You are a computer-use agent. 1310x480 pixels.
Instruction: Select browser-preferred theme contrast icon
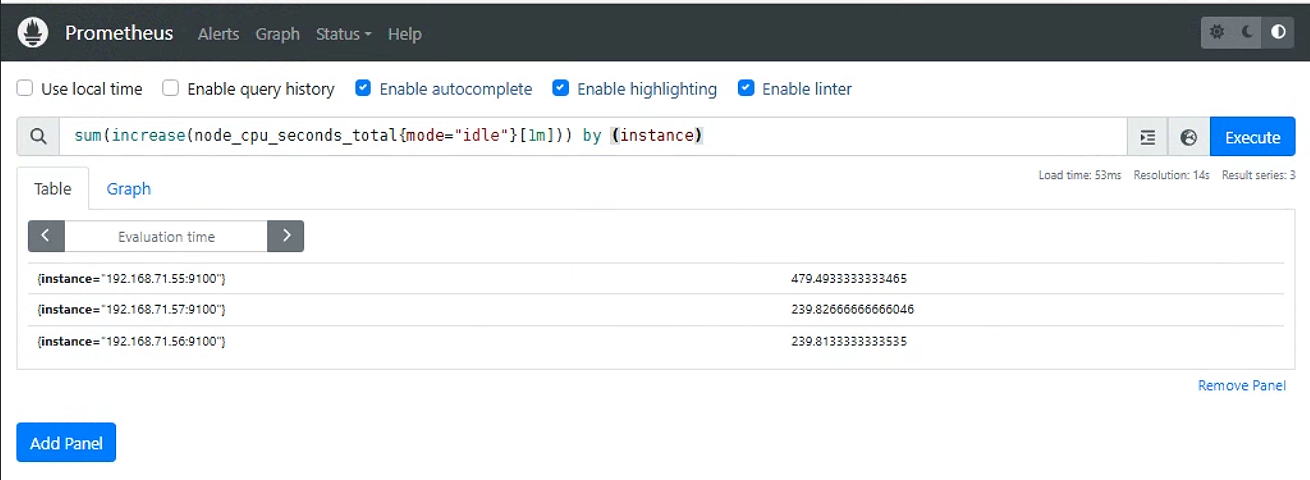1278,32
